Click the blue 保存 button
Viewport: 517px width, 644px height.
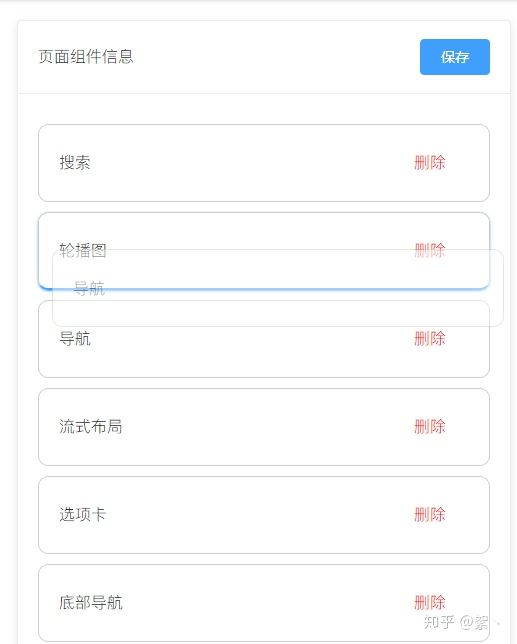click(x=455, y=57)
